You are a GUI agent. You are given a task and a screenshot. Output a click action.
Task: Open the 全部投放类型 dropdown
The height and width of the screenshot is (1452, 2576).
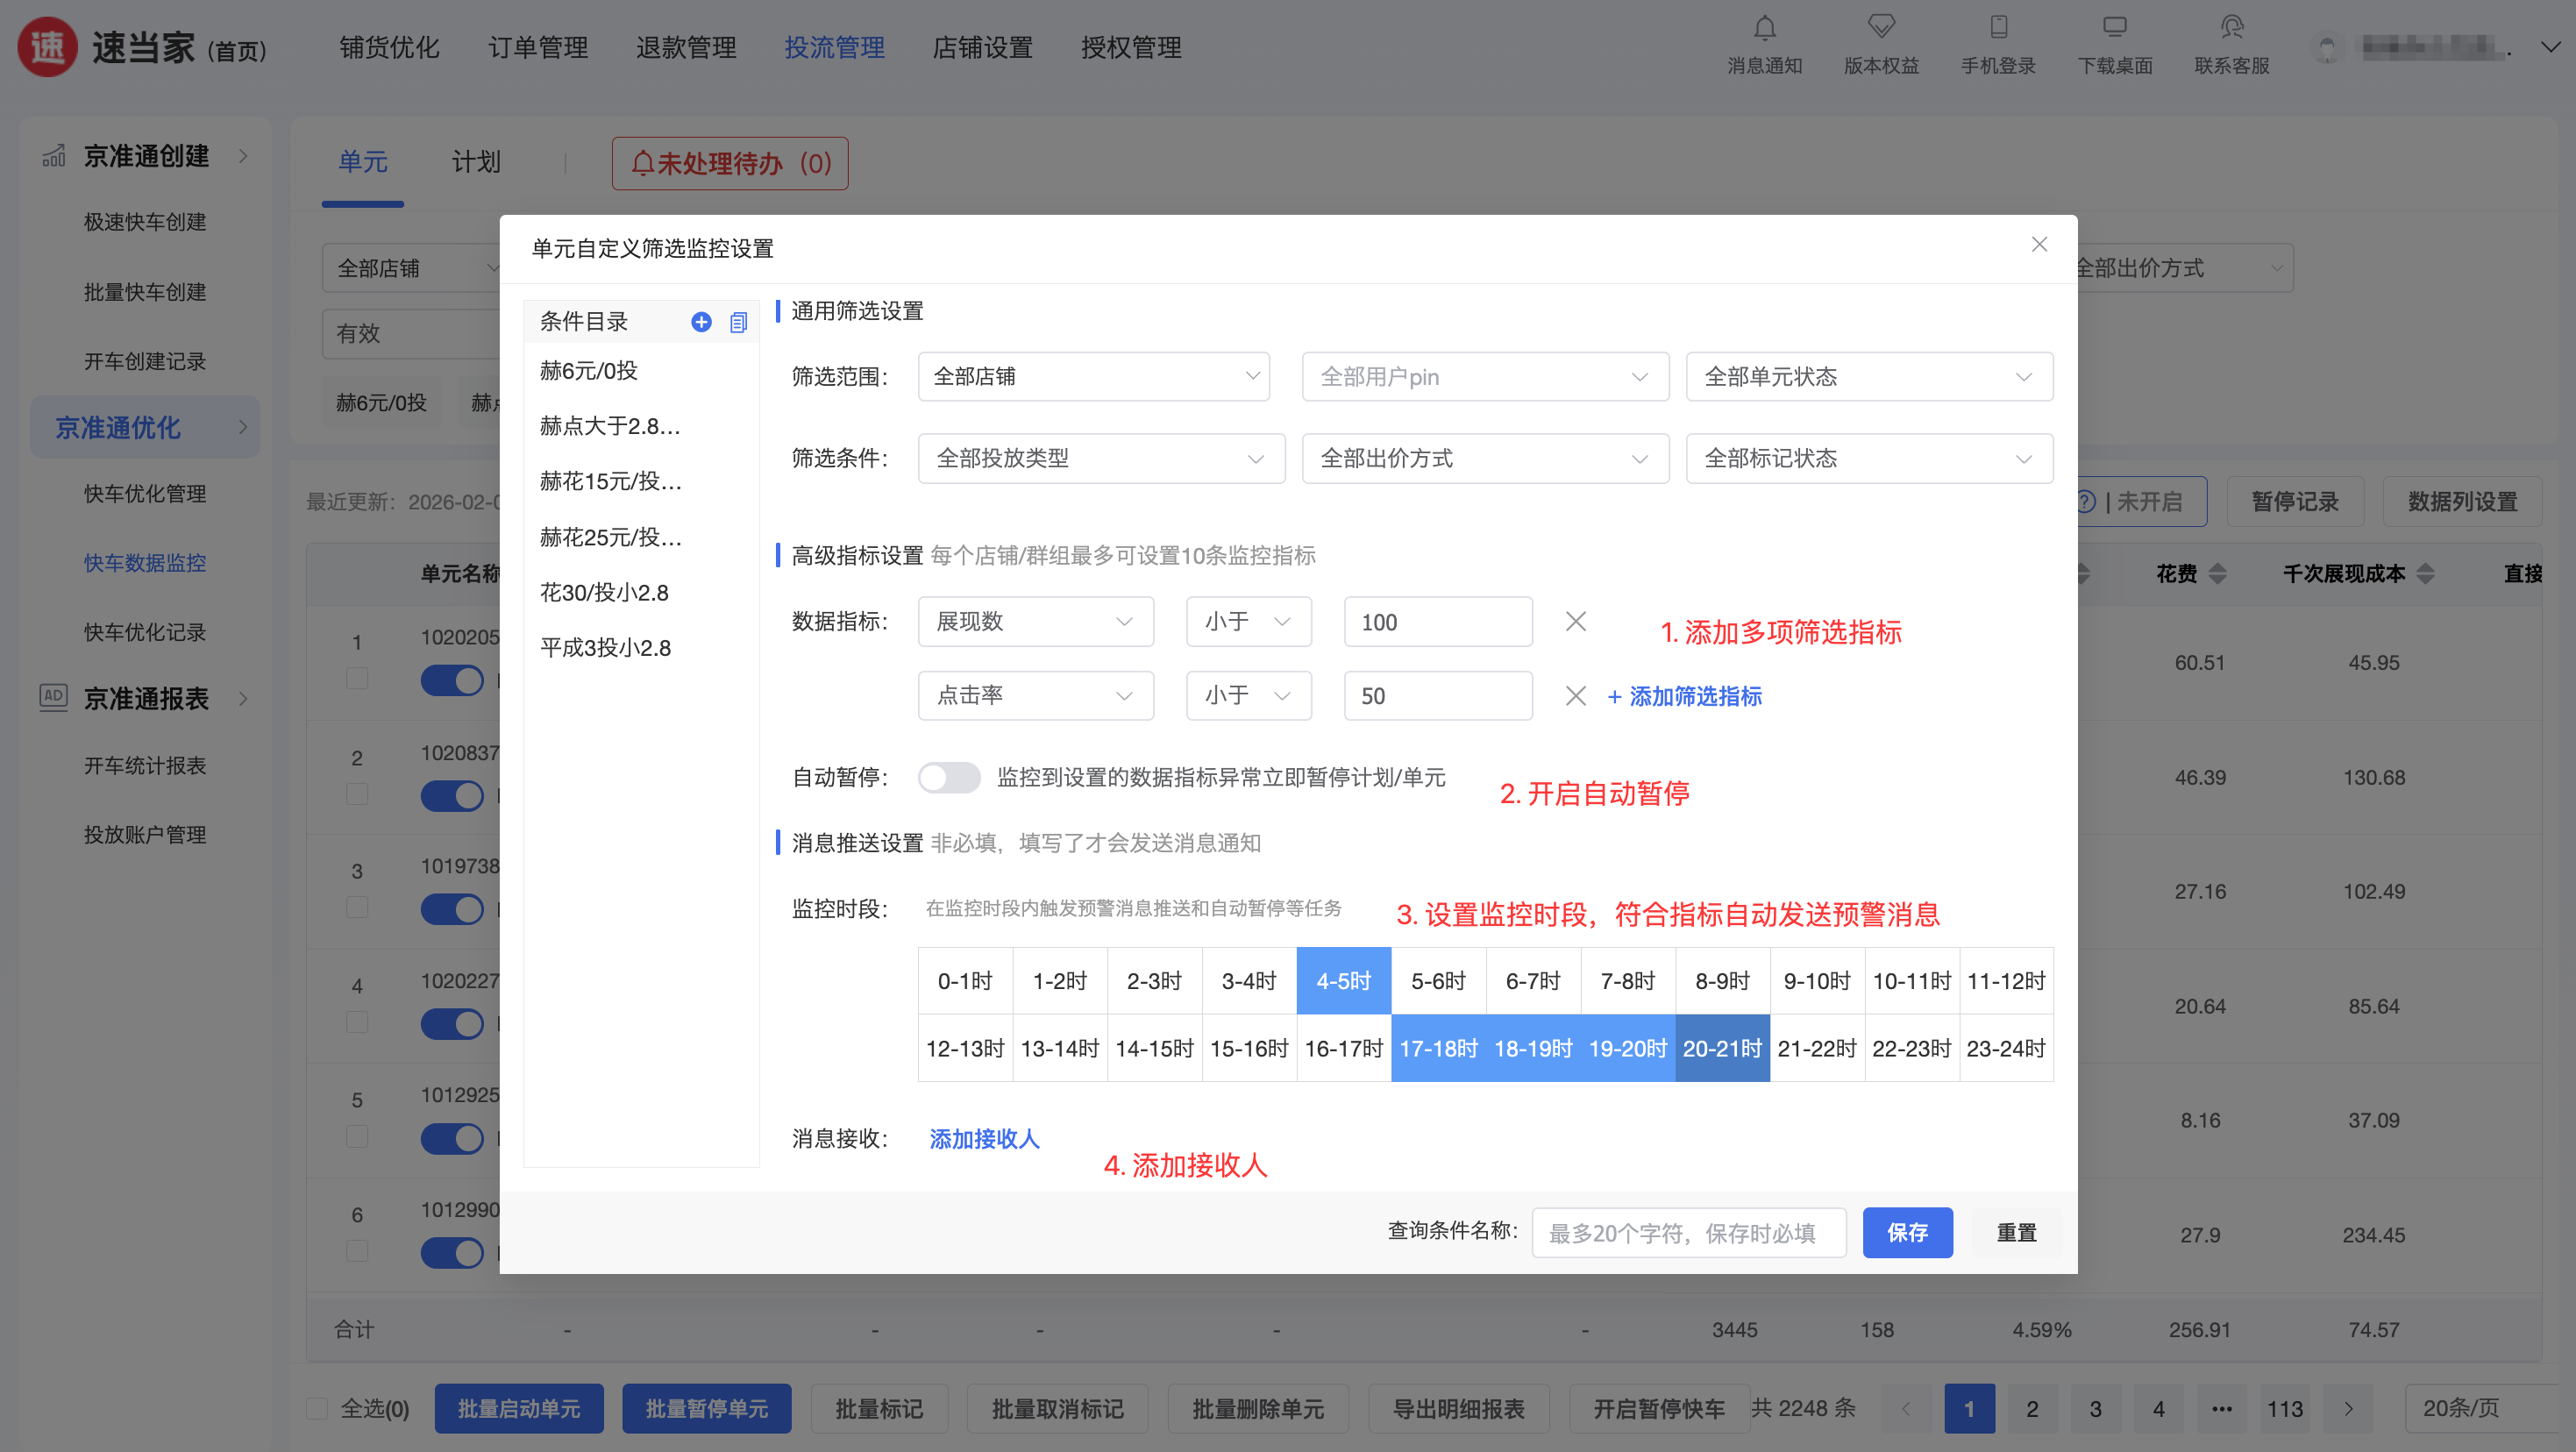tap(1100, 458)
